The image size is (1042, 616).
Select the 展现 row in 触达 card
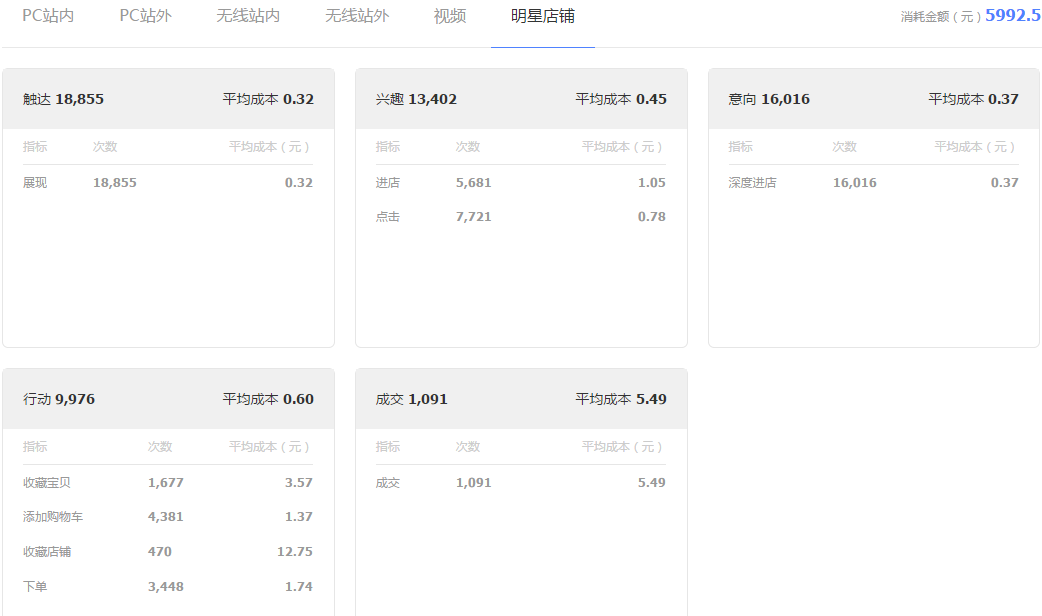coord(168,183)
